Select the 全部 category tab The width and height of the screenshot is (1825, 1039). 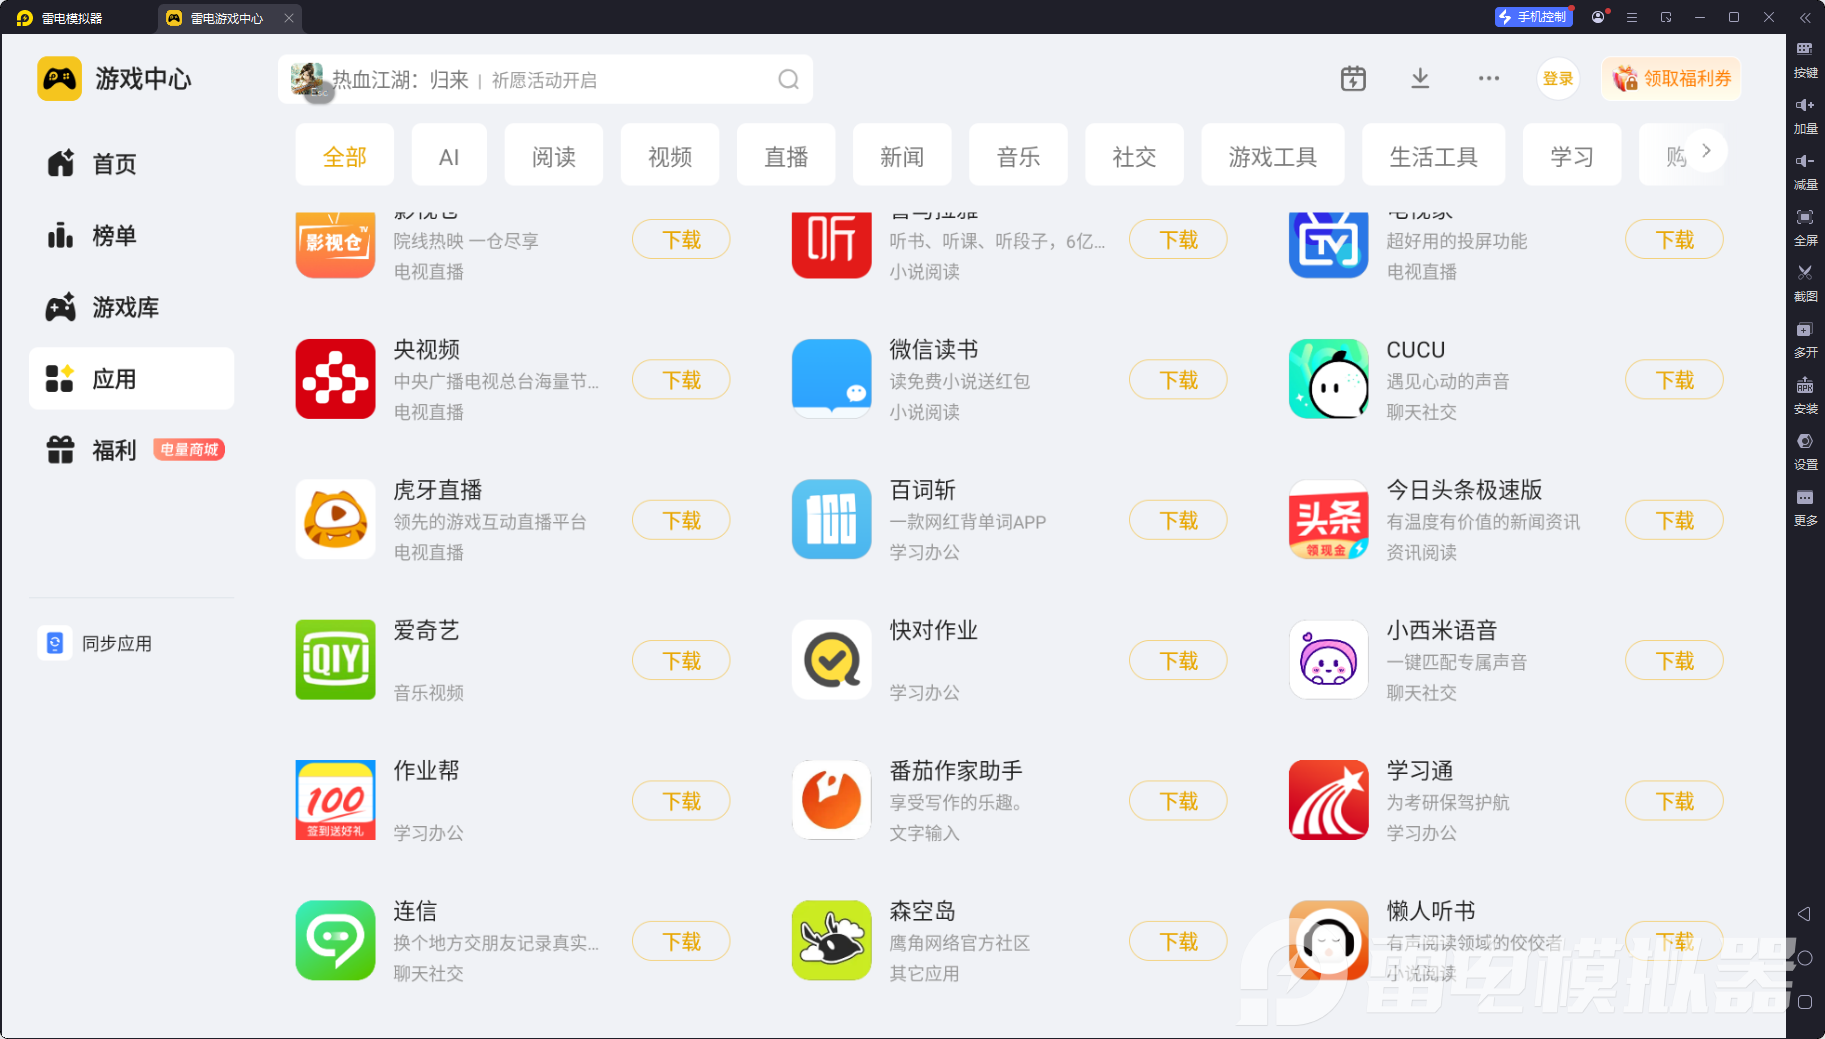click(345, 155)
